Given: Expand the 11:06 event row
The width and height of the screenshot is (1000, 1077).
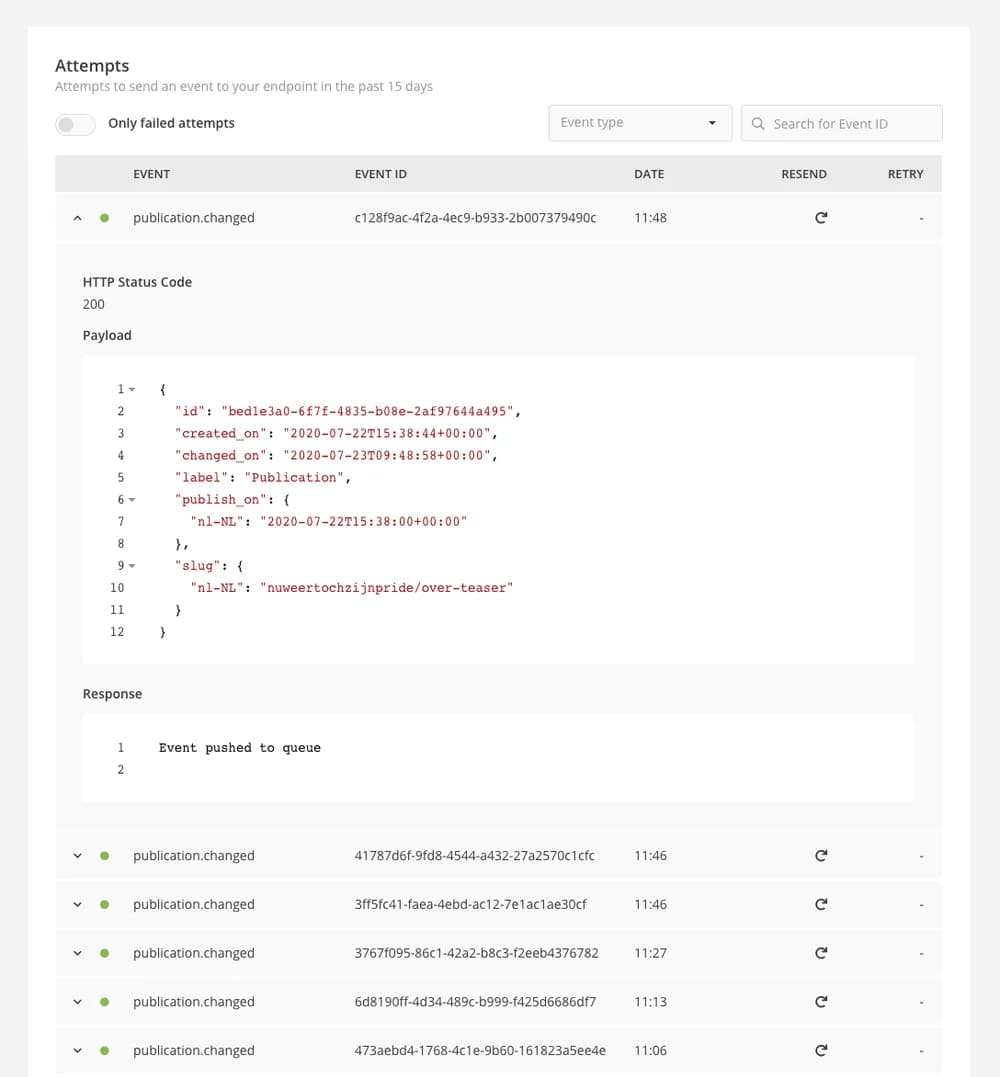Looking at the screenshot, I should pos(78,1051).
